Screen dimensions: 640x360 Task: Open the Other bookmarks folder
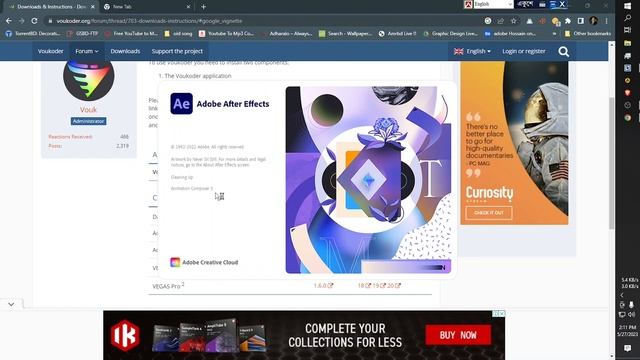pyautogui.click(x=588, y=33)
